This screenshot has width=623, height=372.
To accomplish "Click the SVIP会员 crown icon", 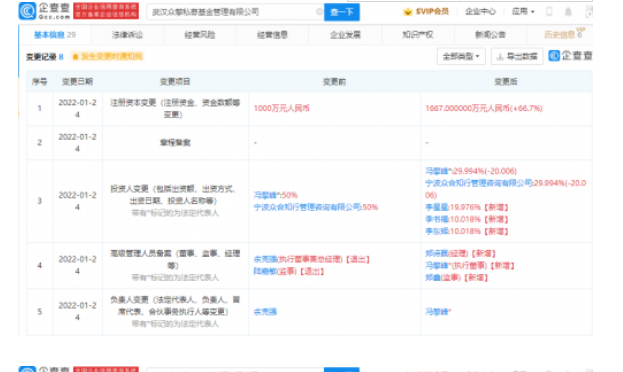I will pos(407,12).
